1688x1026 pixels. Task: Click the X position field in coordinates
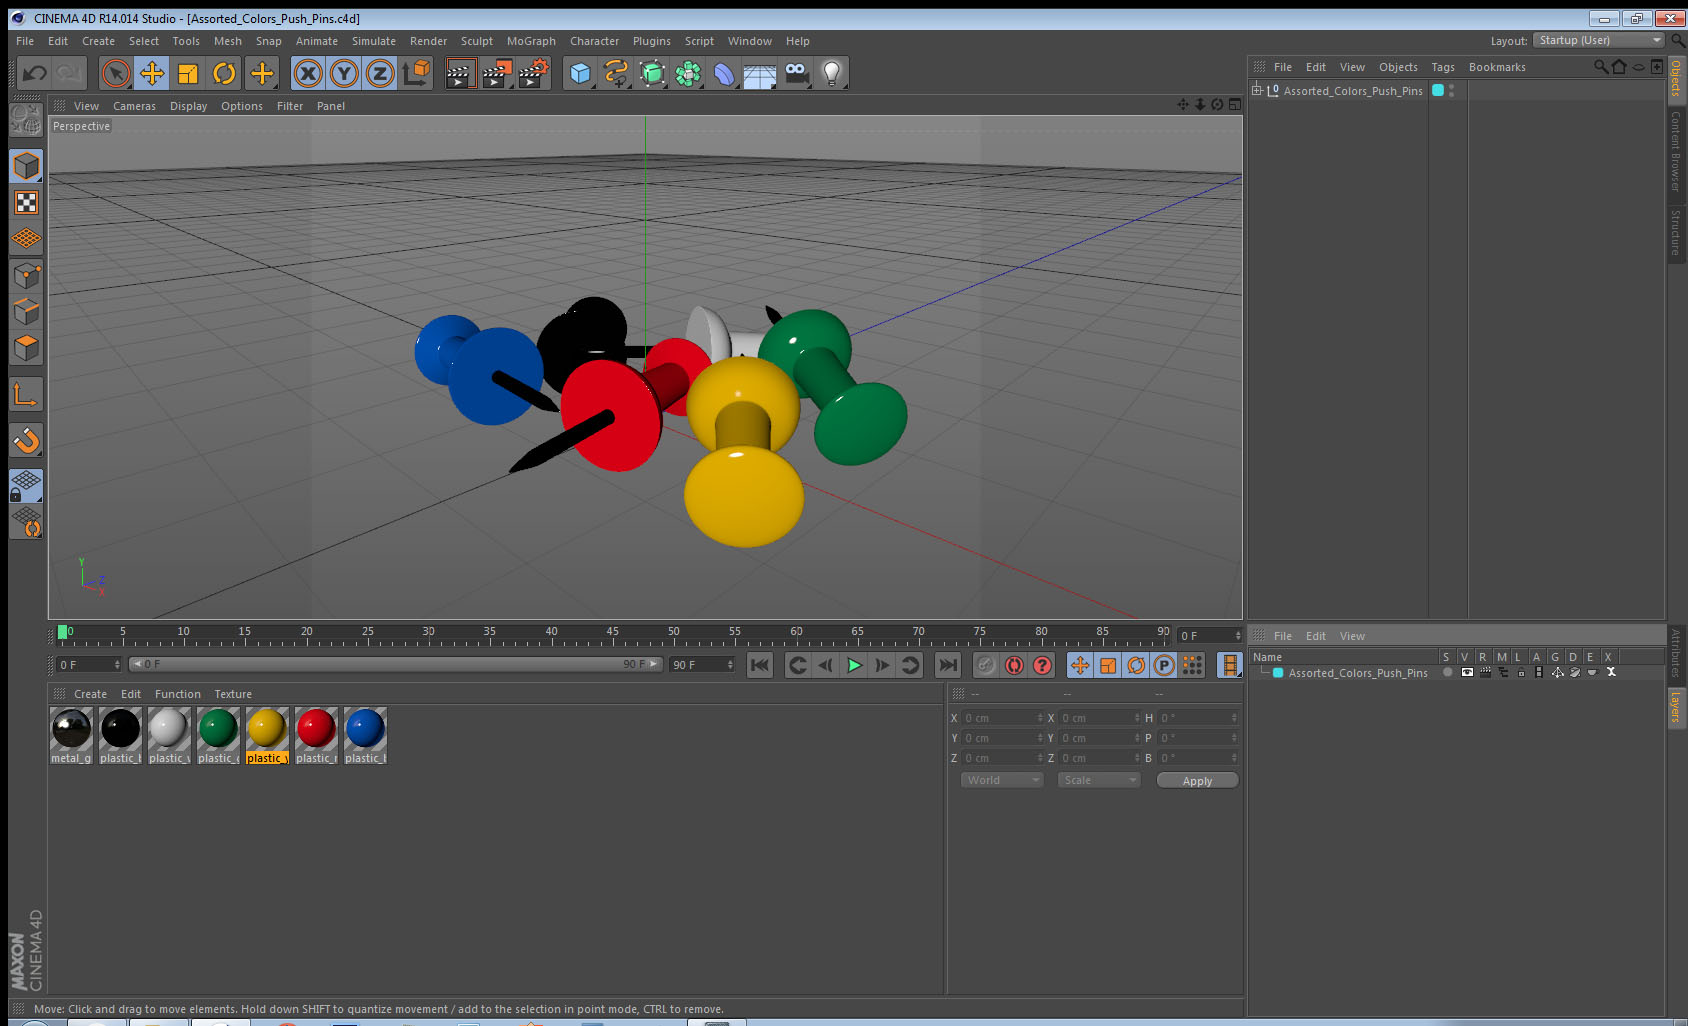pyautogui.click(x=1003, y=718)
